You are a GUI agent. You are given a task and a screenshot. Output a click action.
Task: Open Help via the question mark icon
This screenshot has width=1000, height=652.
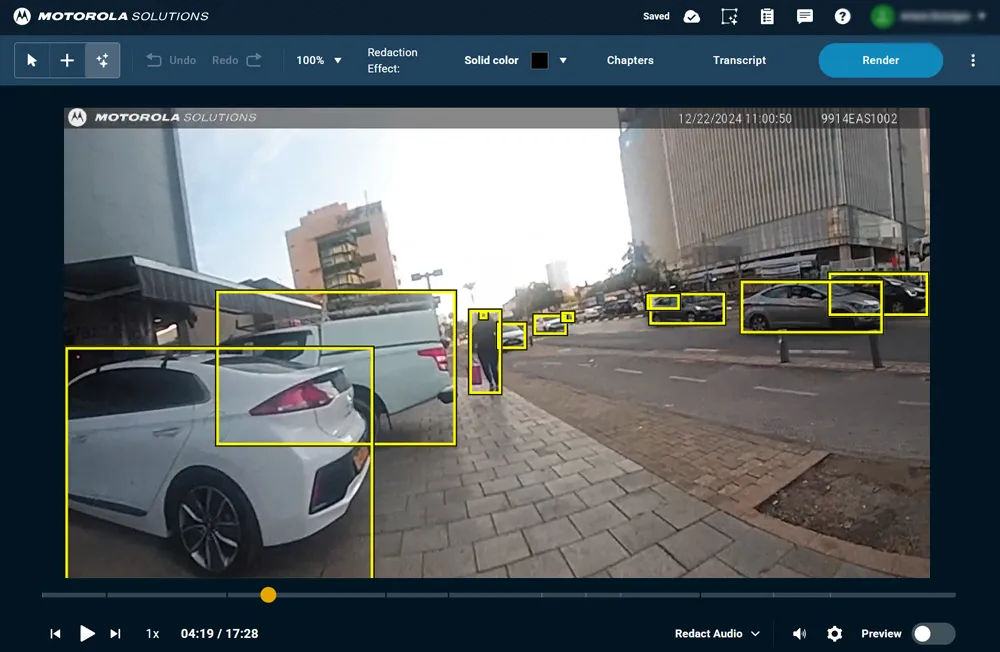[x=842, y=16]
